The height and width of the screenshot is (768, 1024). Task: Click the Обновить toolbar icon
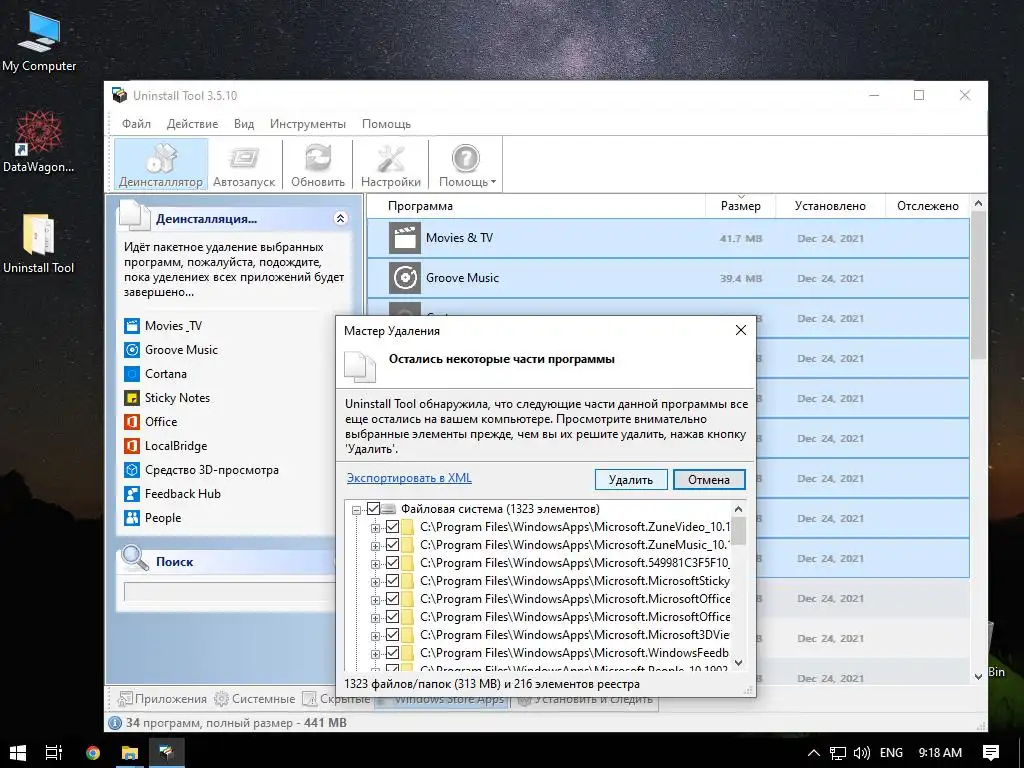(x=317, y=165)
